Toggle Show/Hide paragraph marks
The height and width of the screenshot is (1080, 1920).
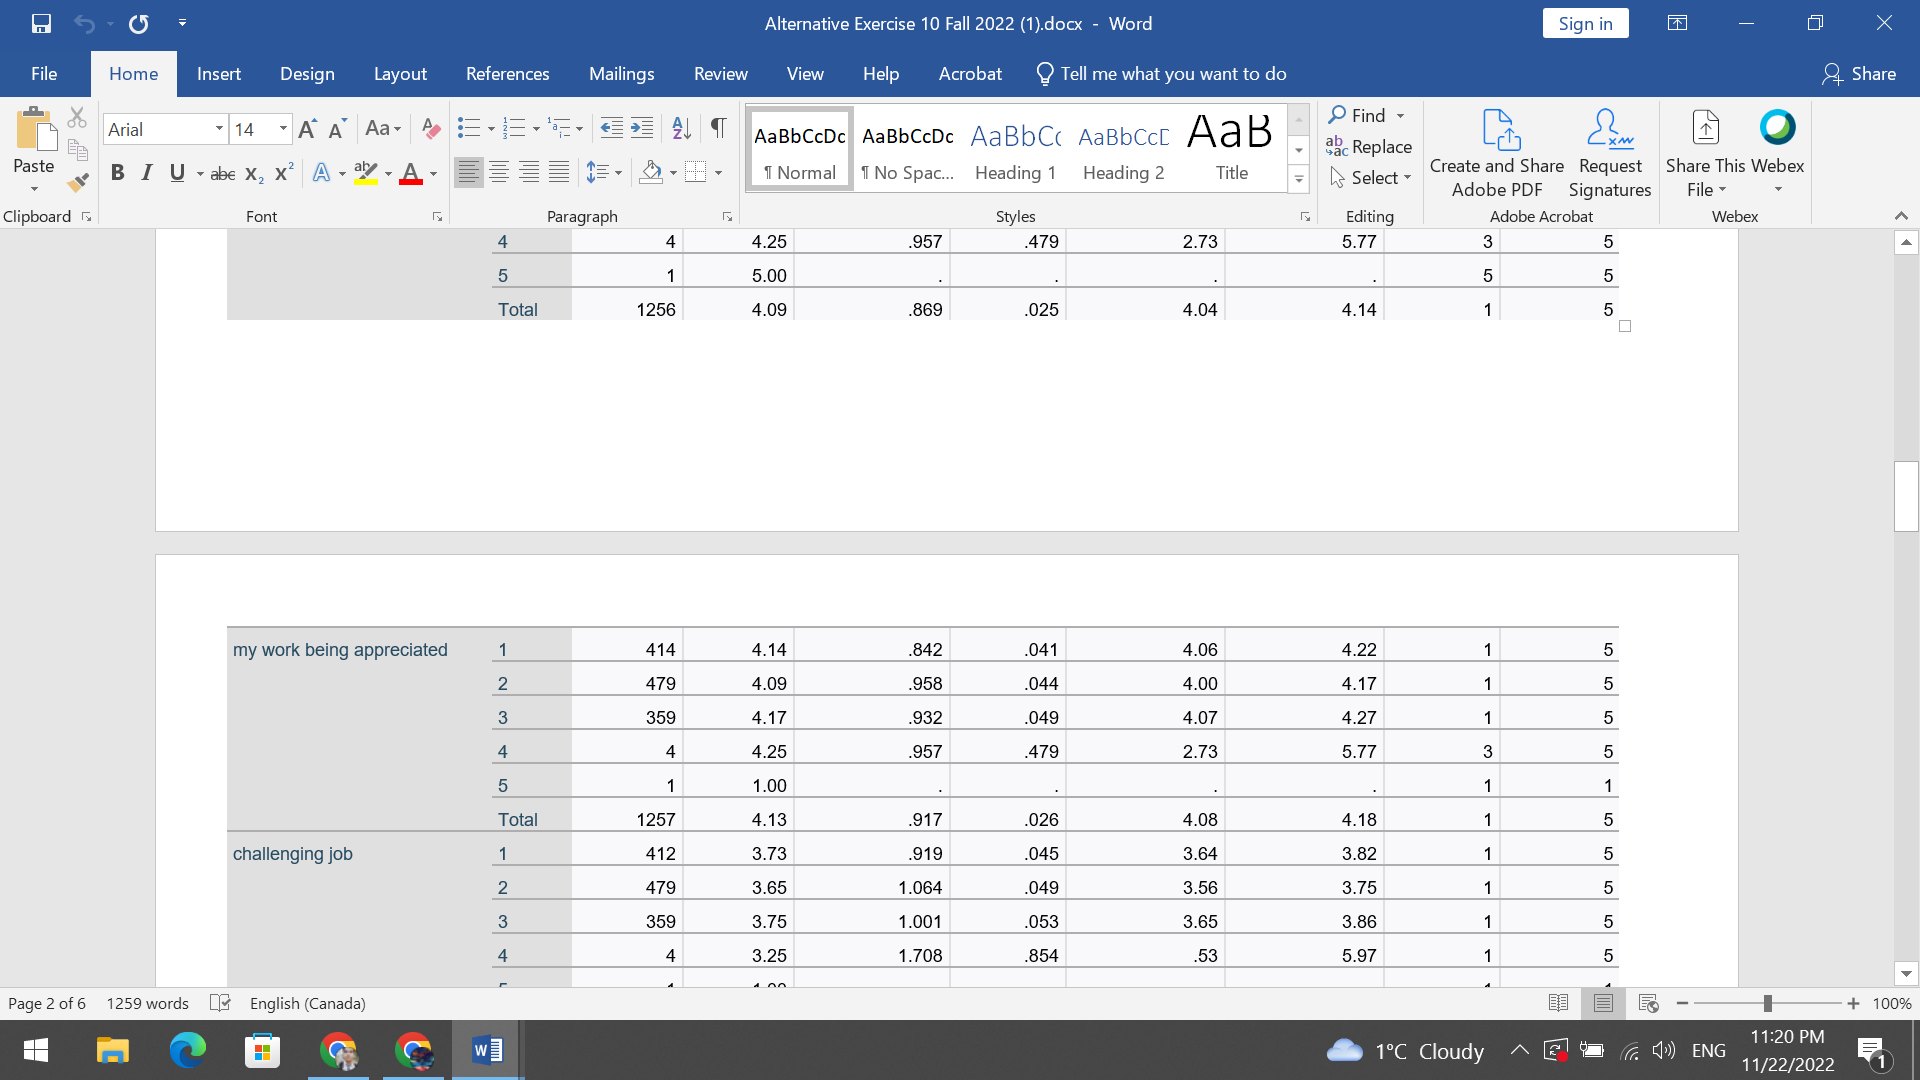point(718,128)
